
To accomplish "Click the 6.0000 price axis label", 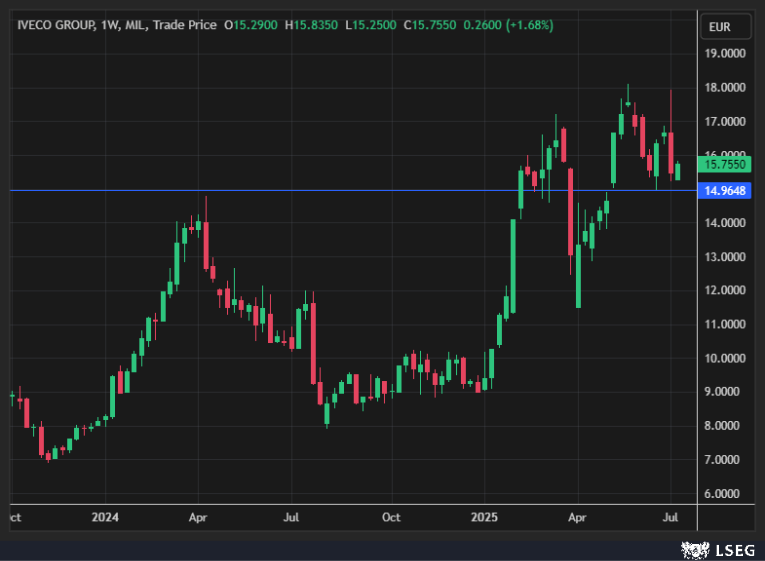I will (x=727, y=494).
